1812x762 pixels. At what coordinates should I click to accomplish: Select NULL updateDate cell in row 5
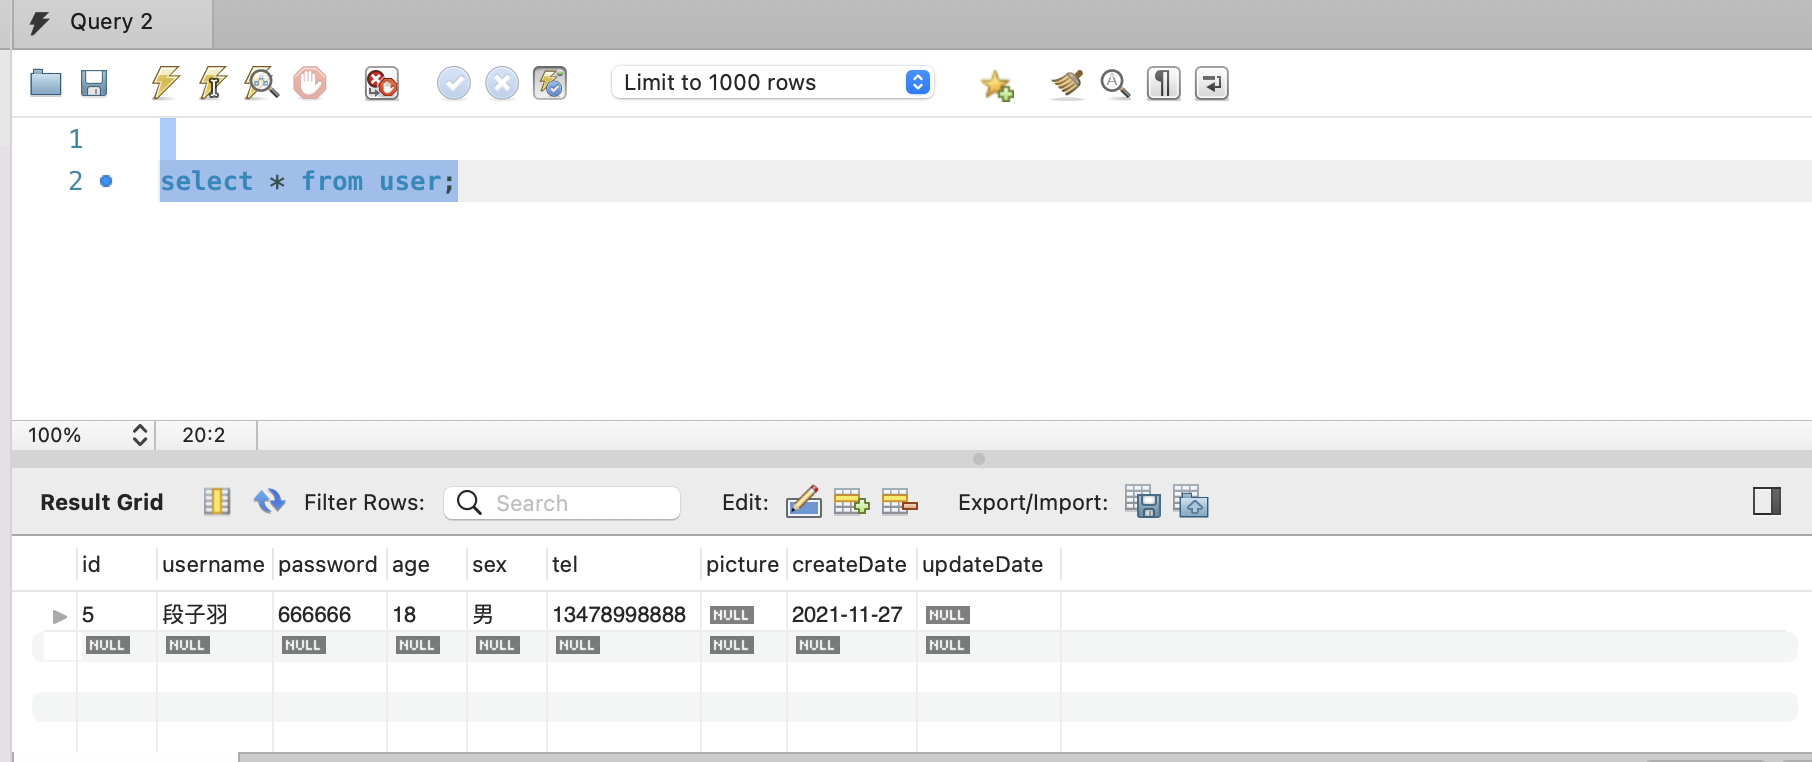coord(947,615)
